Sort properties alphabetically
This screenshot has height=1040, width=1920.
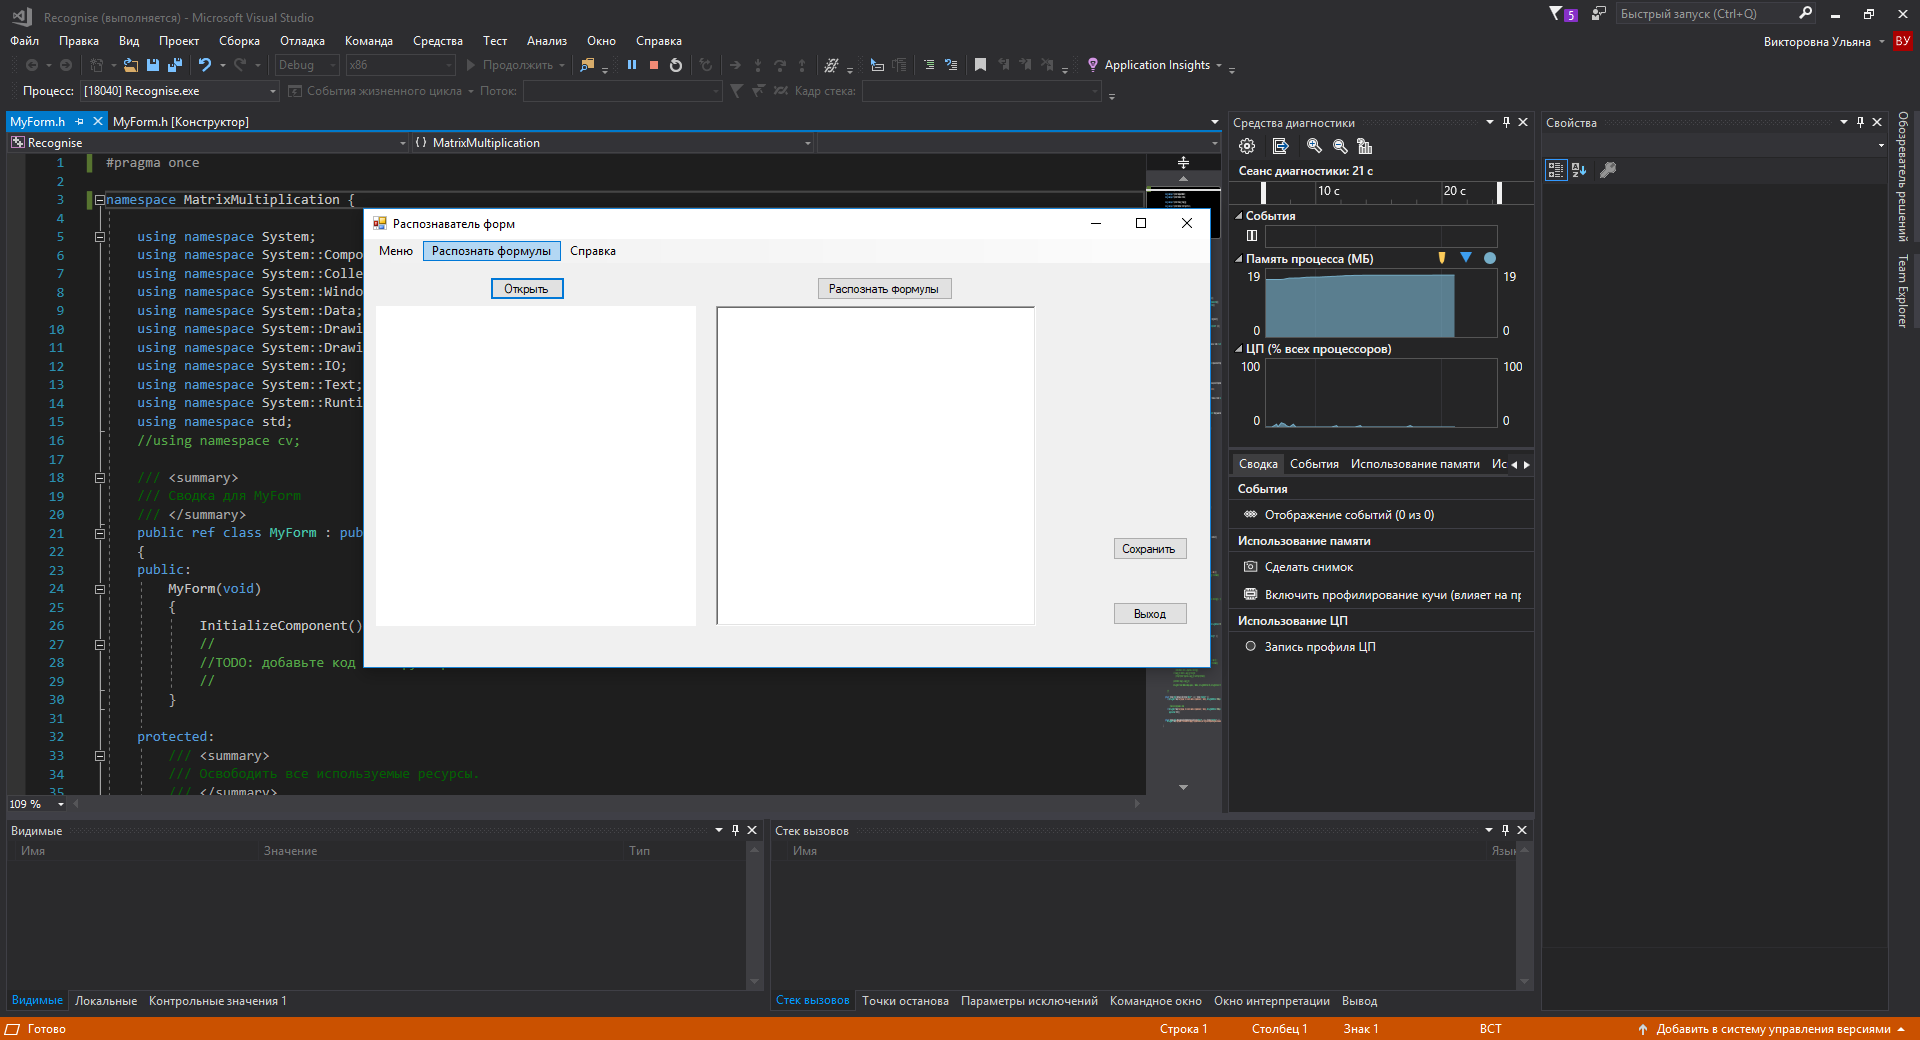coord(1579,170)
